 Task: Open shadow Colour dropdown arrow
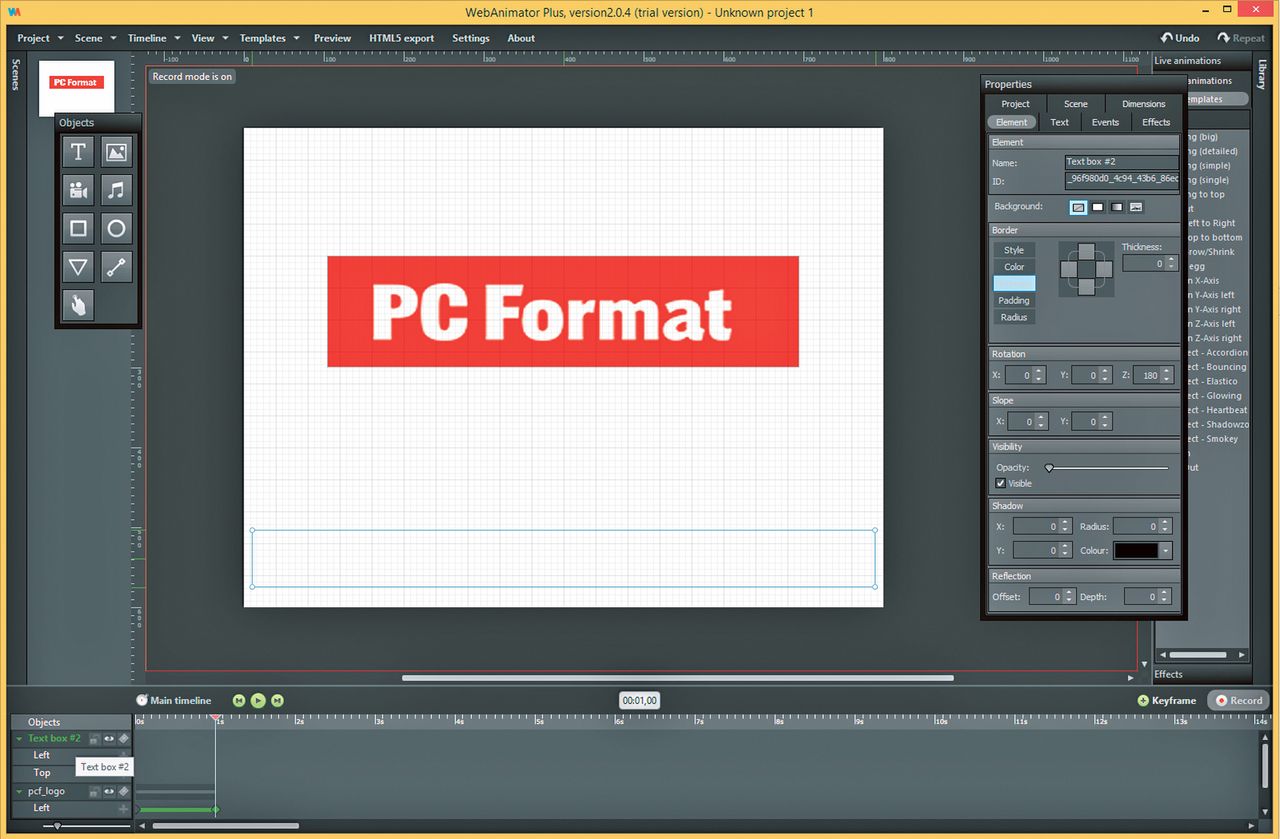point(1165,551)
